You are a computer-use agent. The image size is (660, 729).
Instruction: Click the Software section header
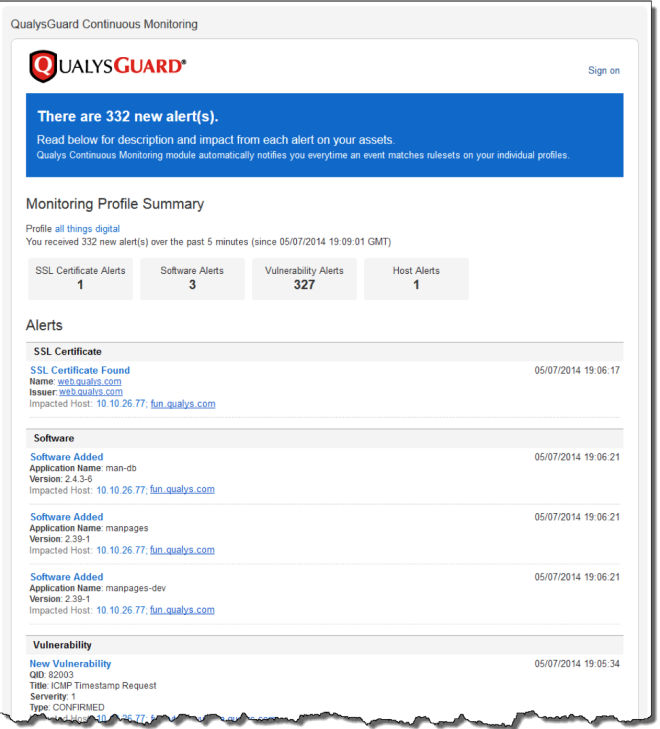coord(324,438)
